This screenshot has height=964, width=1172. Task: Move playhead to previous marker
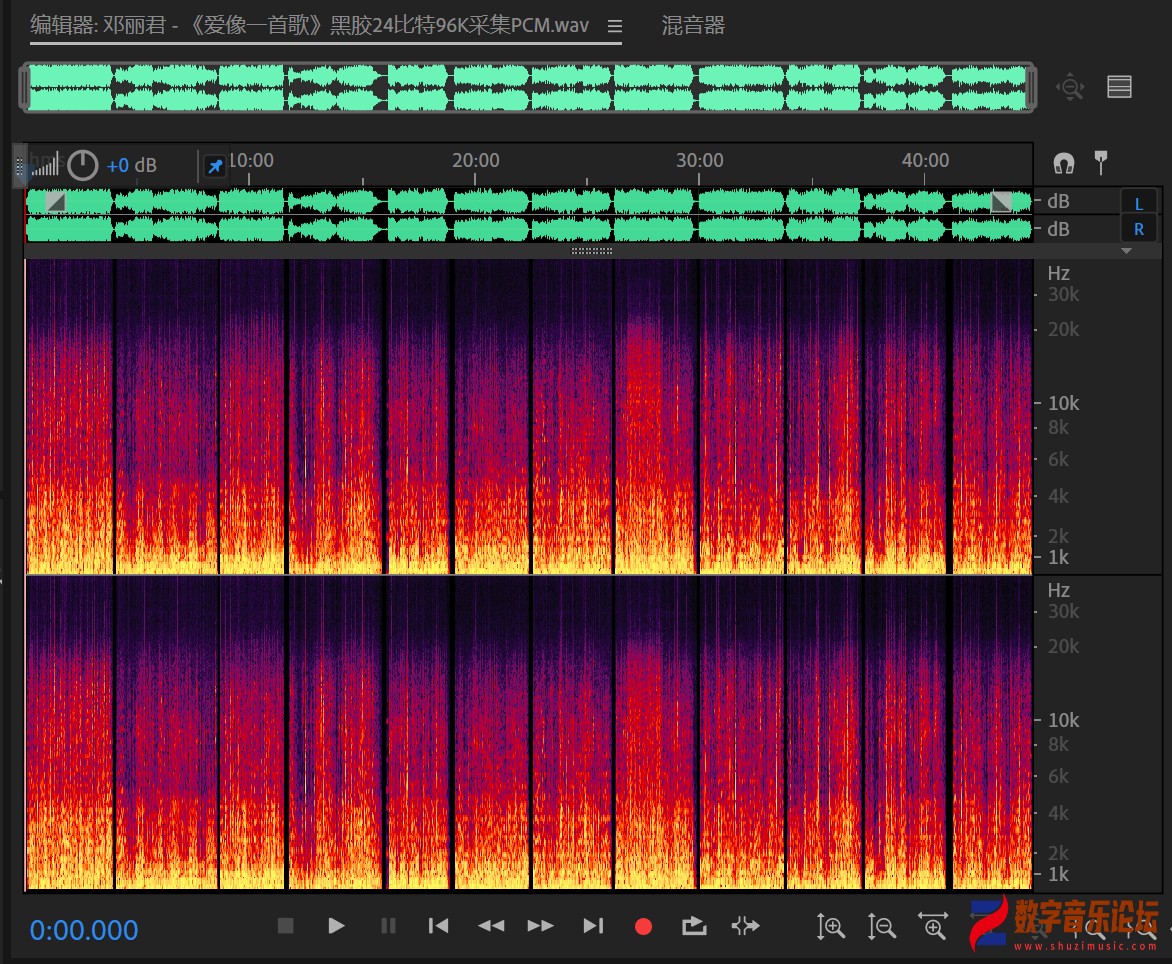(438, 926)
